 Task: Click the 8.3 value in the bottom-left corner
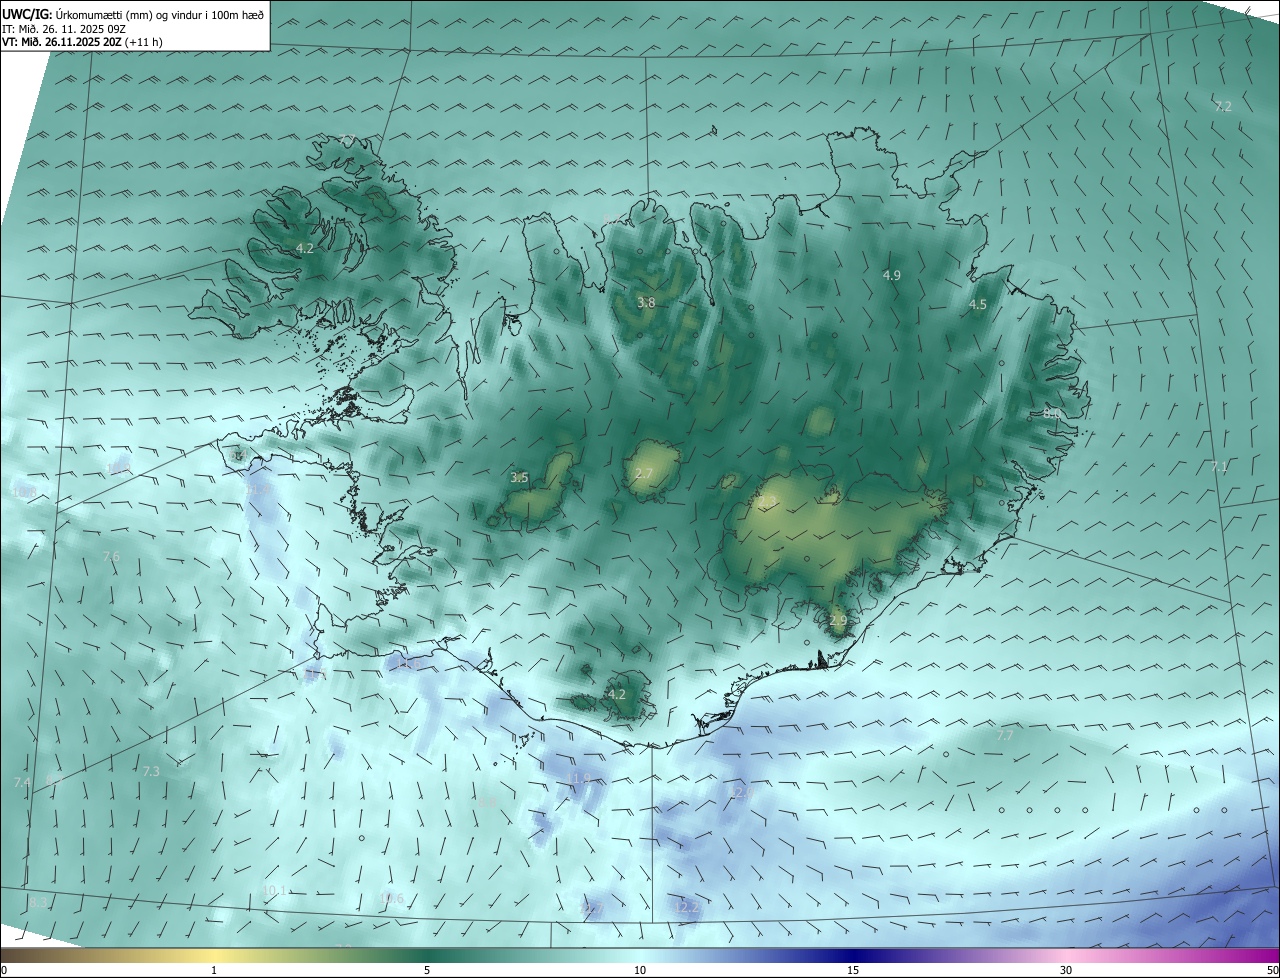37,903
